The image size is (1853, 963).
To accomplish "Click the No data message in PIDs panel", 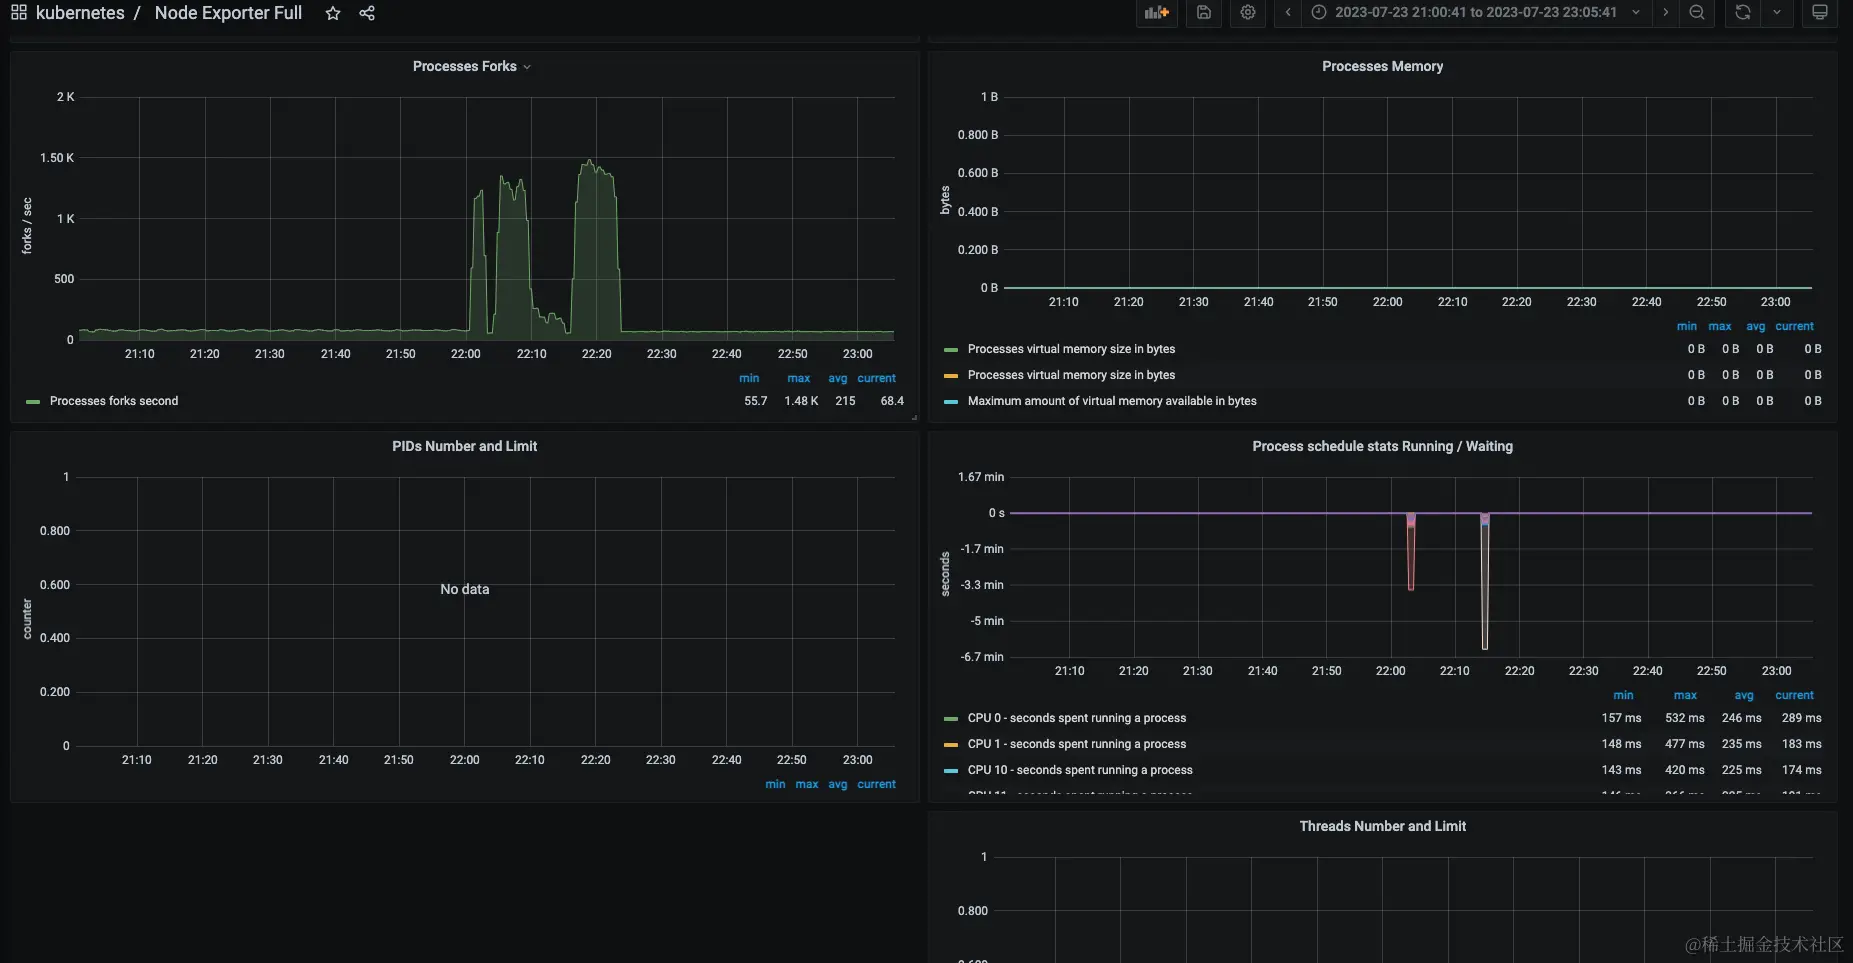I will coord(465,589).
